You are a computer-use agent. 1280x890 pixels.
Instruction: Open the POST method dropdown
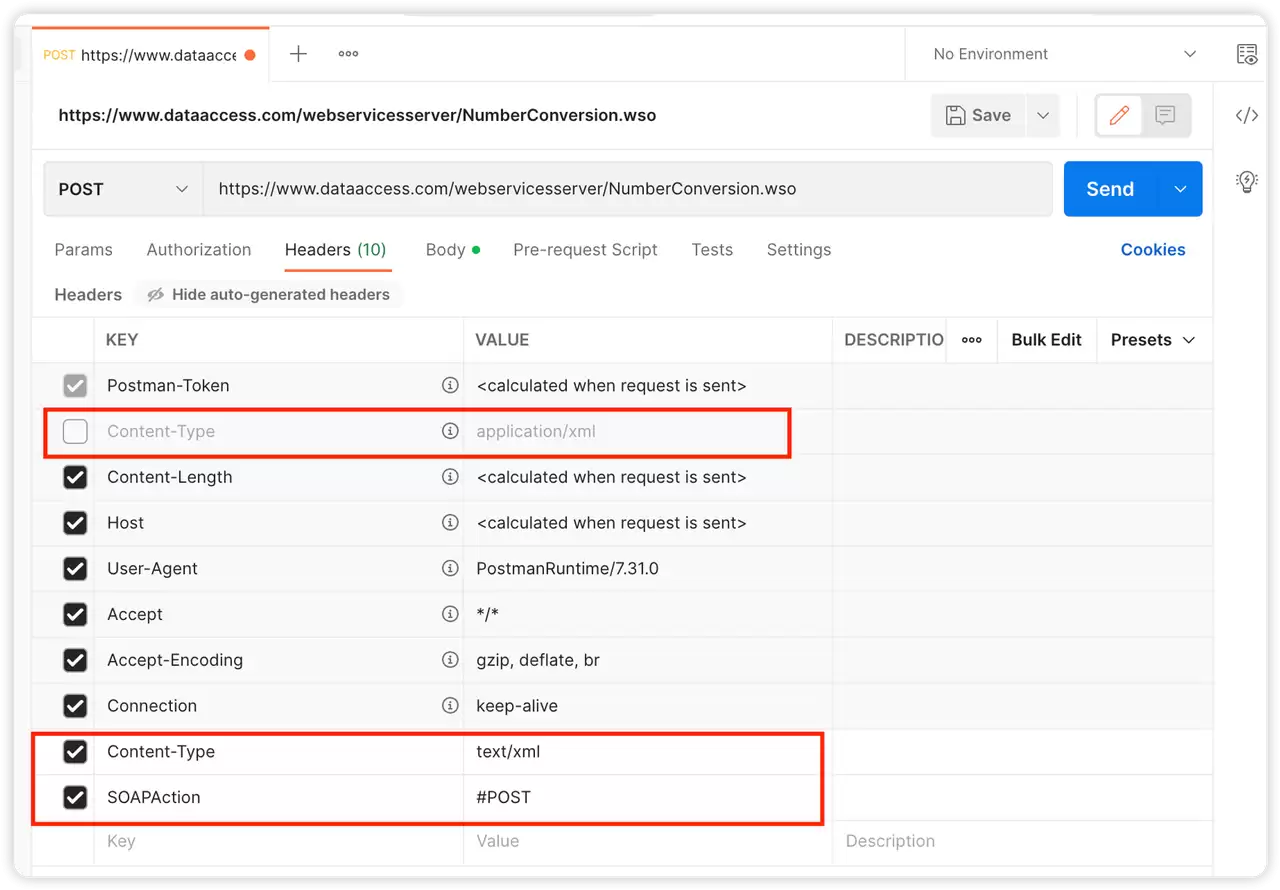(x=124, y=189)
